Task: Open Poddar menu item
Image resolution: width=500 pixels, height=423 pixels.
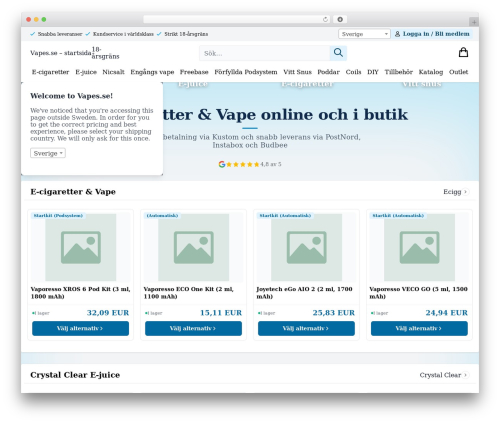Action: point(328,72)
